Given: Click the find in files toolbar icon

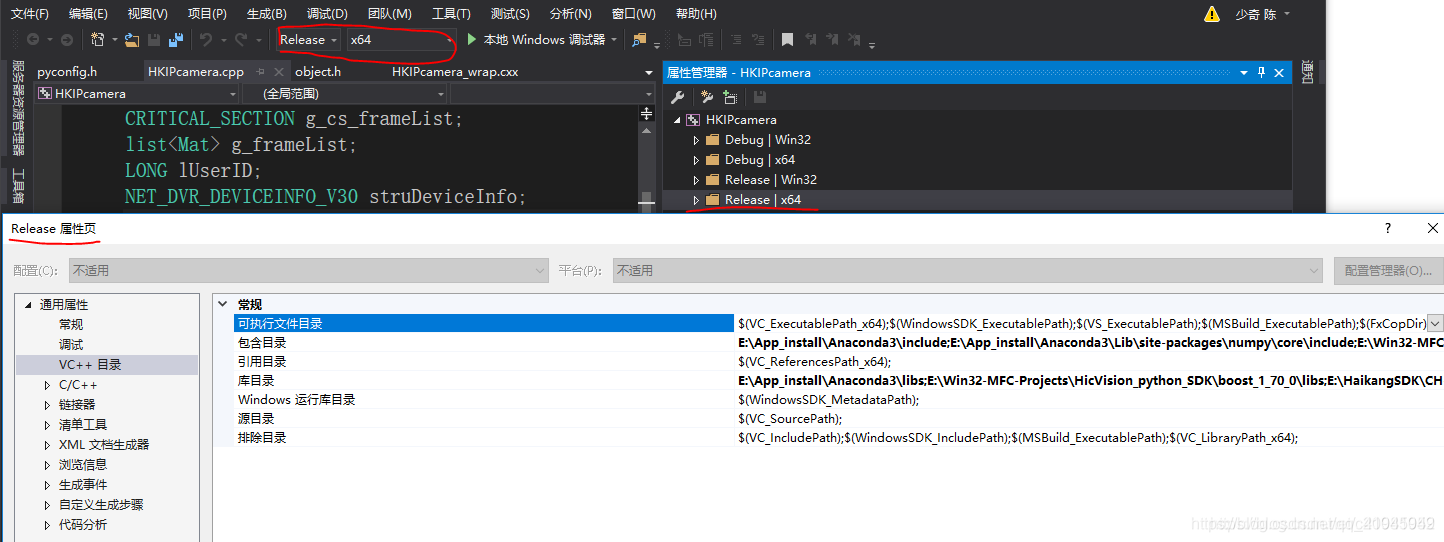Looking at the screenshot, I should 639,40.
